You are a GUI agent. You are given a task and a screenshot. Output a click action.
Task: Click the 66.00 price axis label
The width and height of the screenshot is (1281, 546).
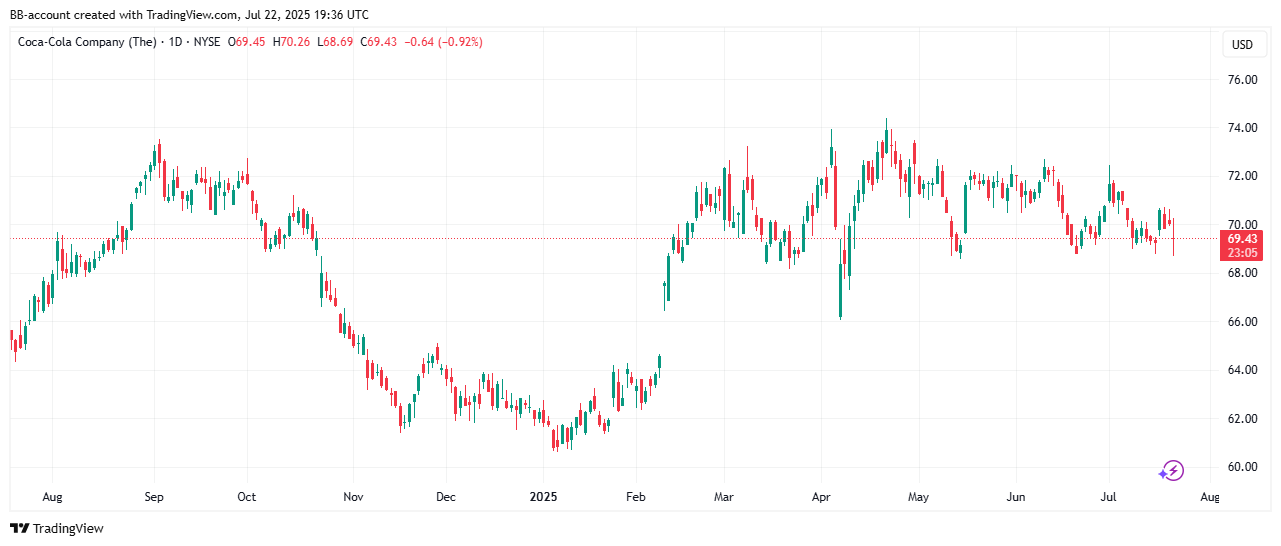[x=1242, y=321]
